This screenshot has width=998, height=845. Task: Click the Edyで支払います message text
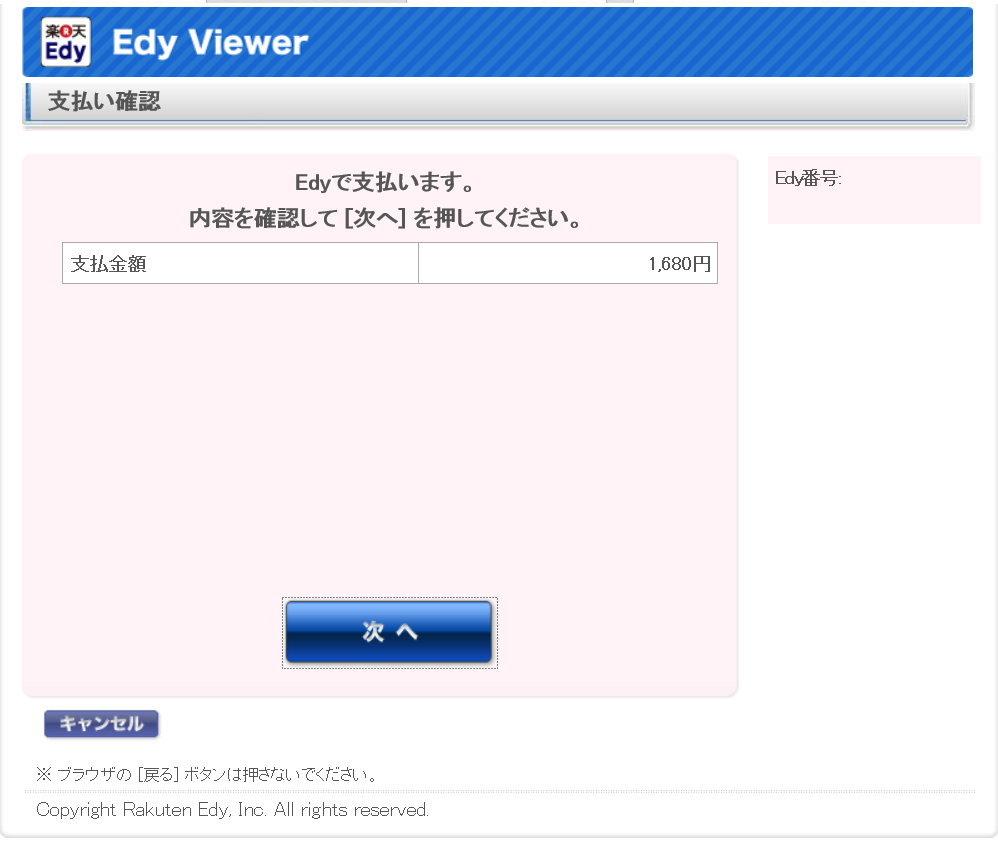pos(384,183)
